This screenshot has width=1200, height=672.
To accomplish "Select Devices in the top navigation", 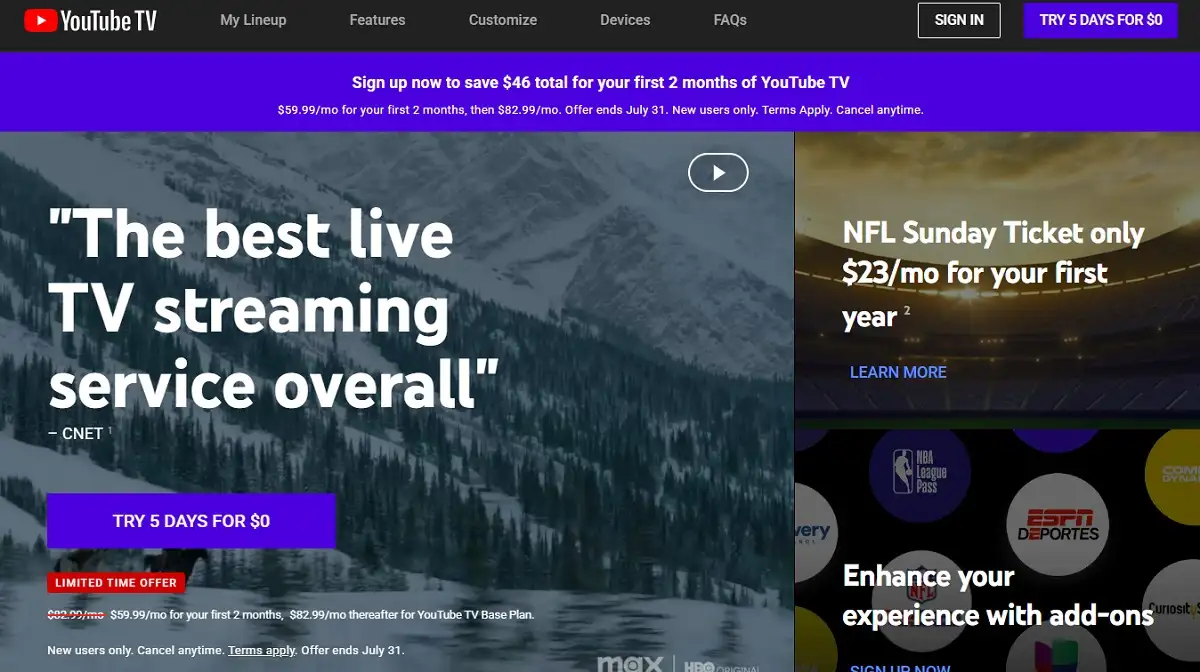I will (625, 20).
